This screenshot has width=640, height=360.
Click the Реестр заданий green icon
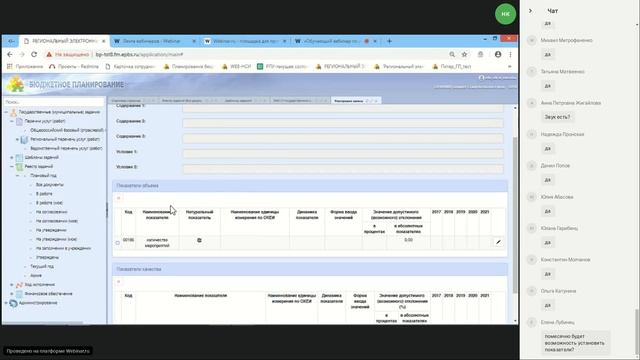click(x=19, y=167)
